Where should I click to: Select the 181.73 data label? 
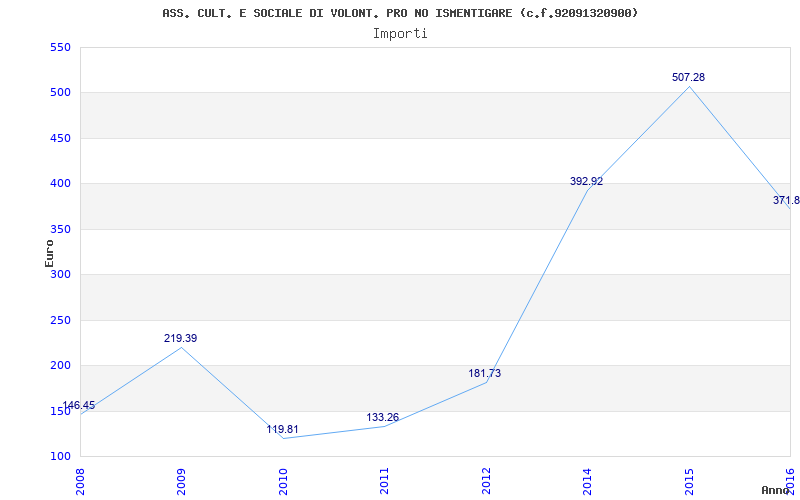(x=485, y=373)
